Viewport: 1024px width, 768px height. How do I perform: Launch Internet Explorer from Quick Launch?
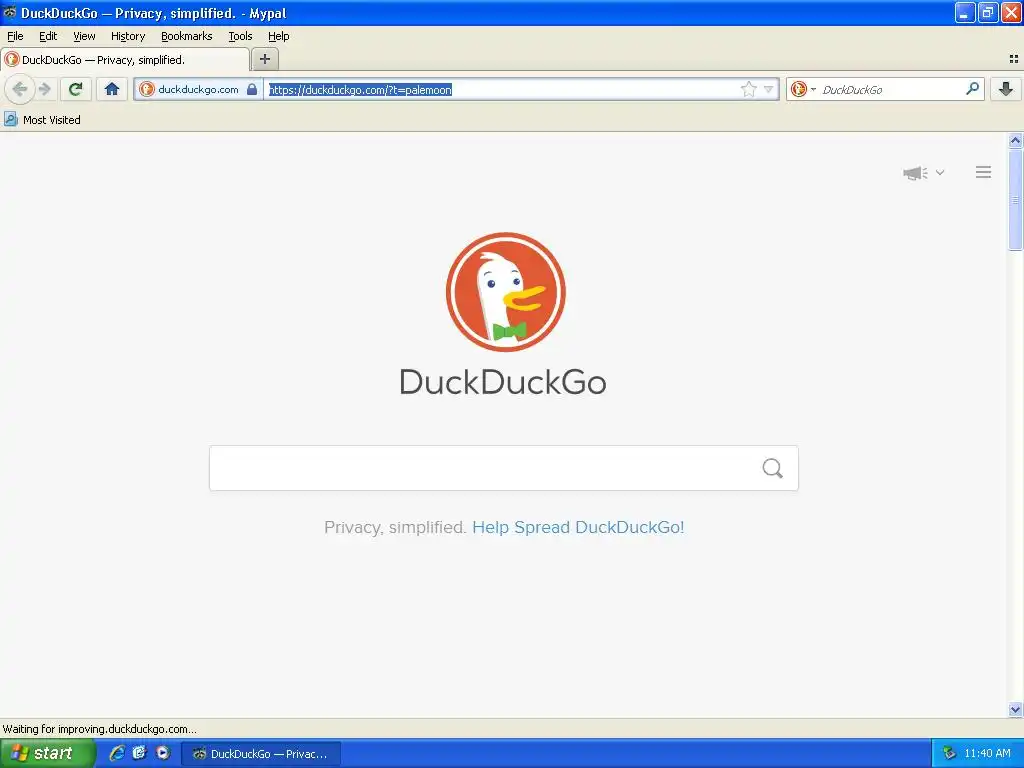tap(116, 753)
